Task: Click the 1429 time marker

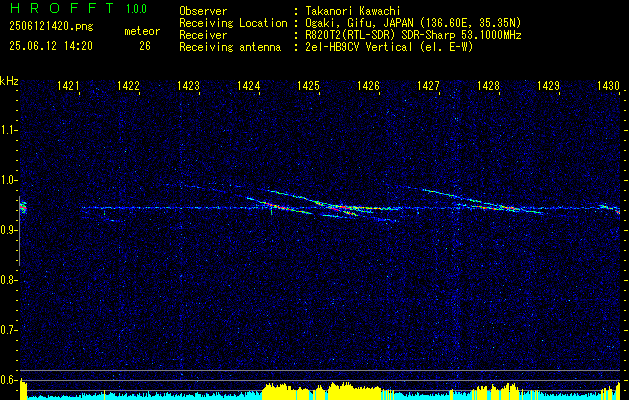Action: click(548, 85)
